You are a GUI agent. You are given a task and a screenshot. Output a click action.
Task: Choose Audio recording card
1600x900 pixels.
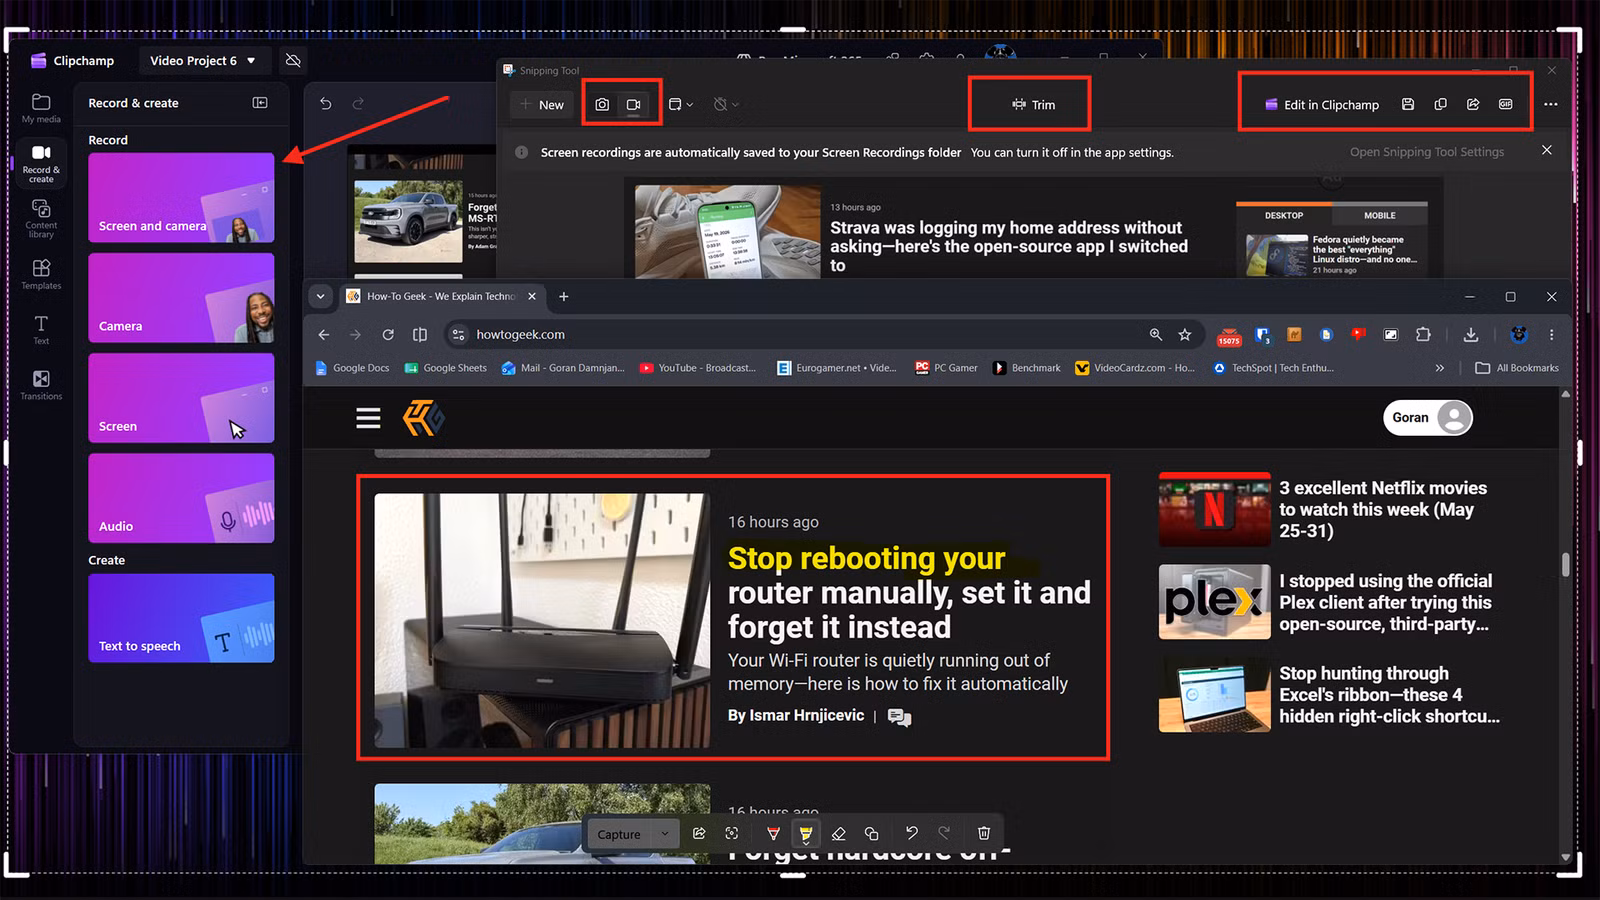(x=181, y=498)
